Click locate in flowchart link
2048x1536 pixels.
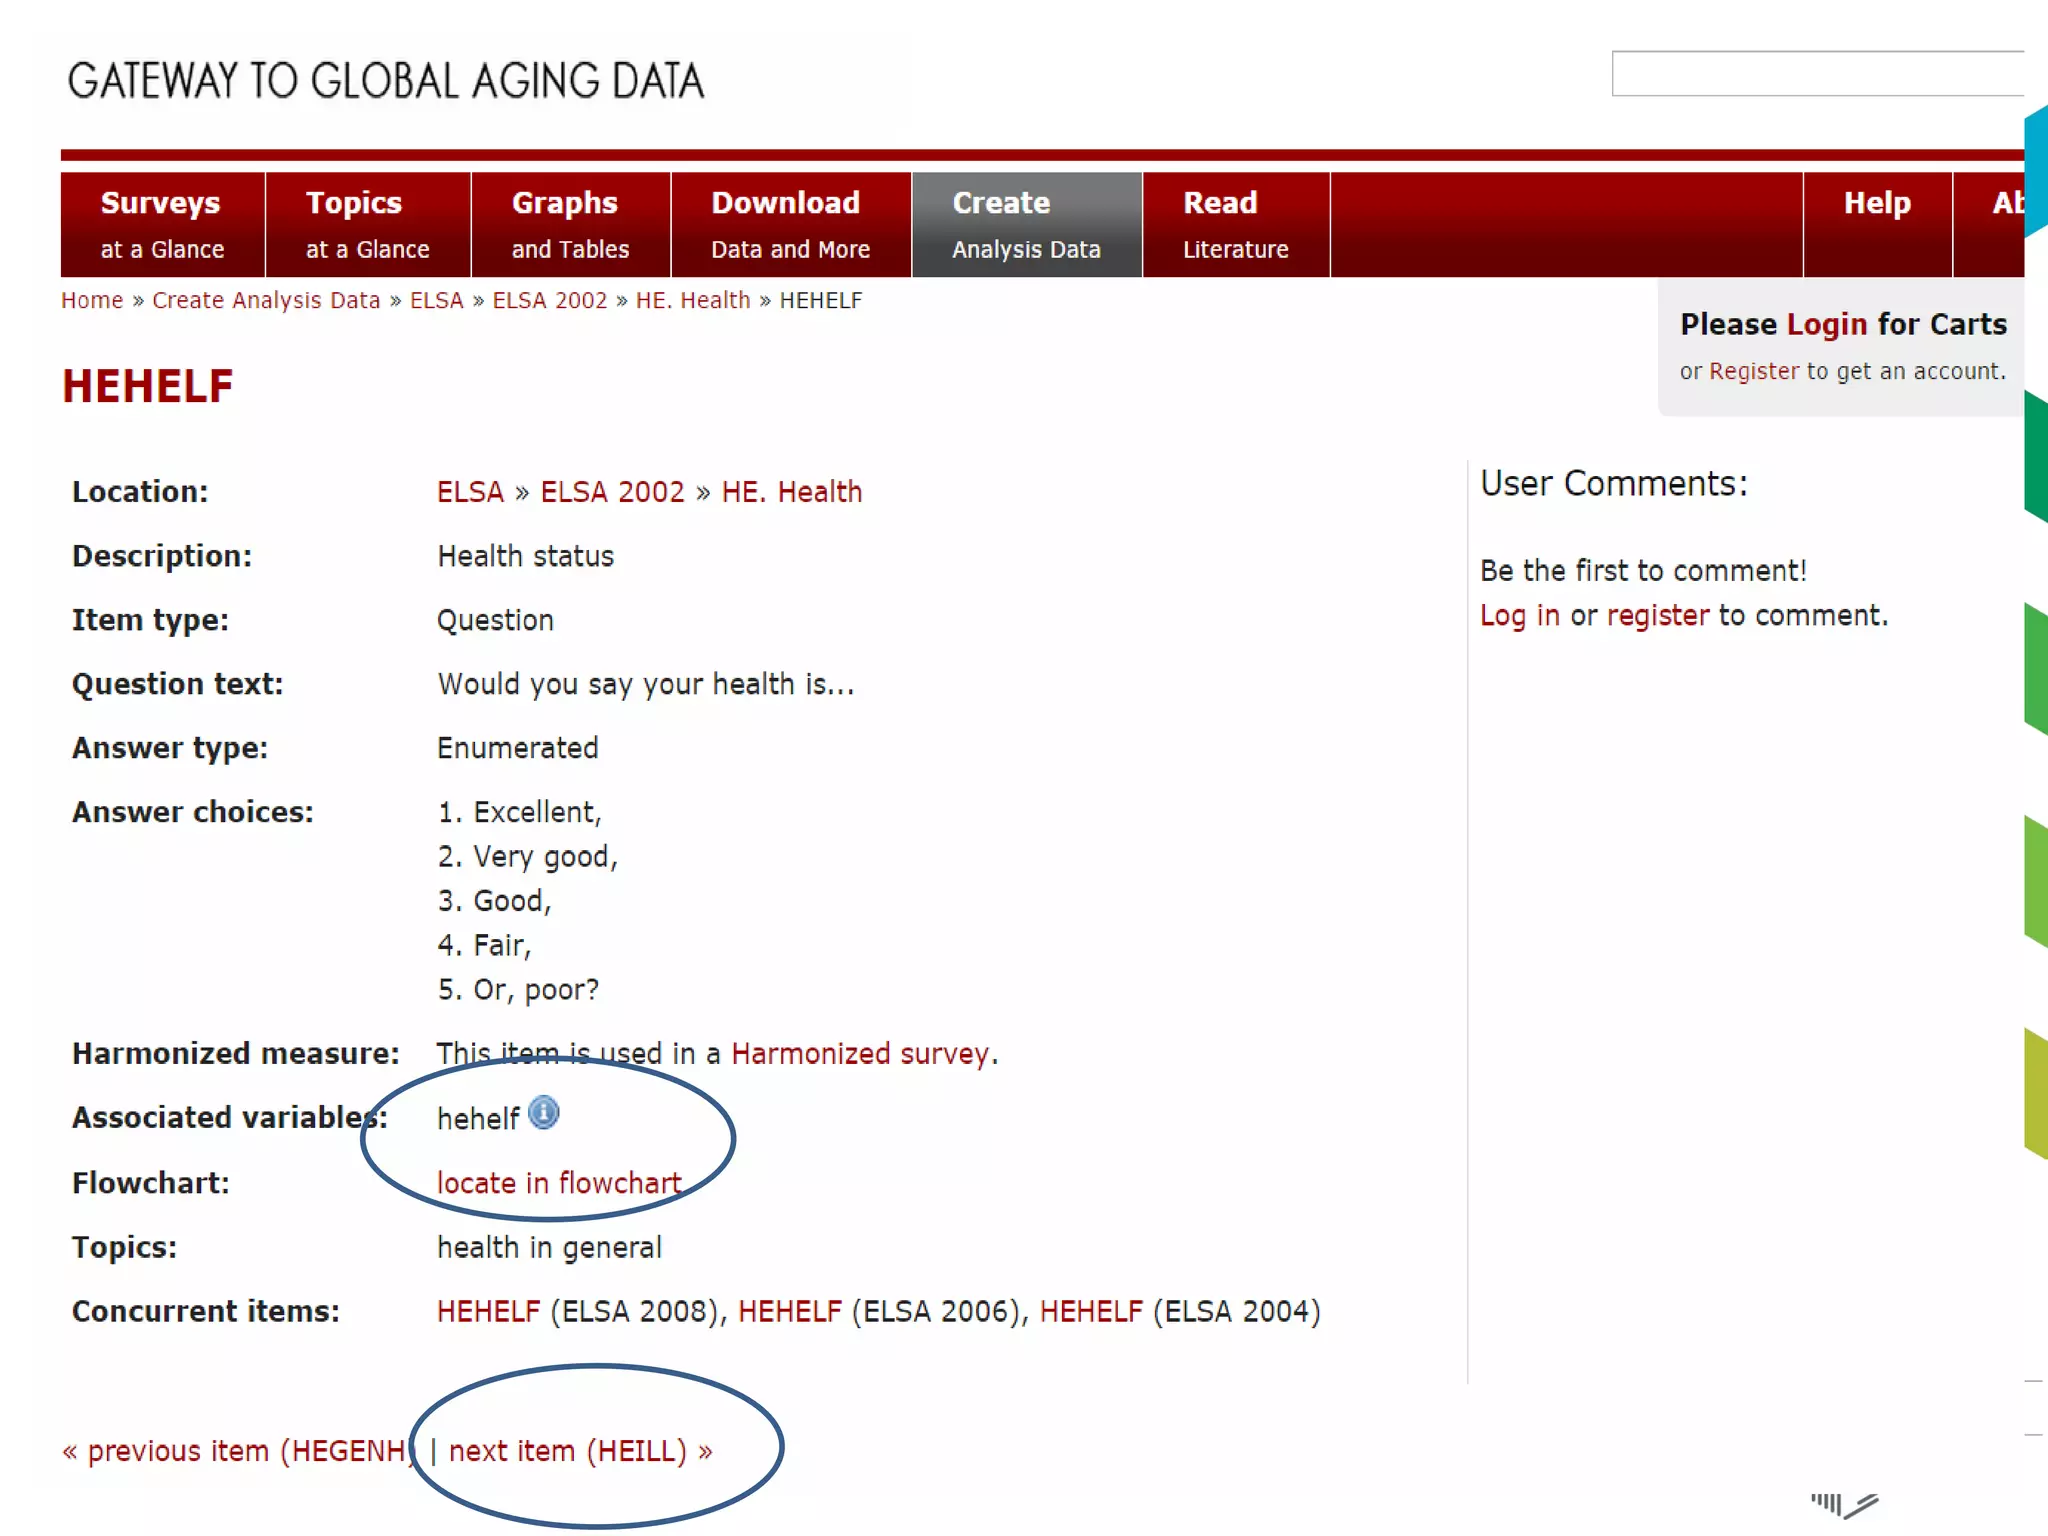point(558,1184)
